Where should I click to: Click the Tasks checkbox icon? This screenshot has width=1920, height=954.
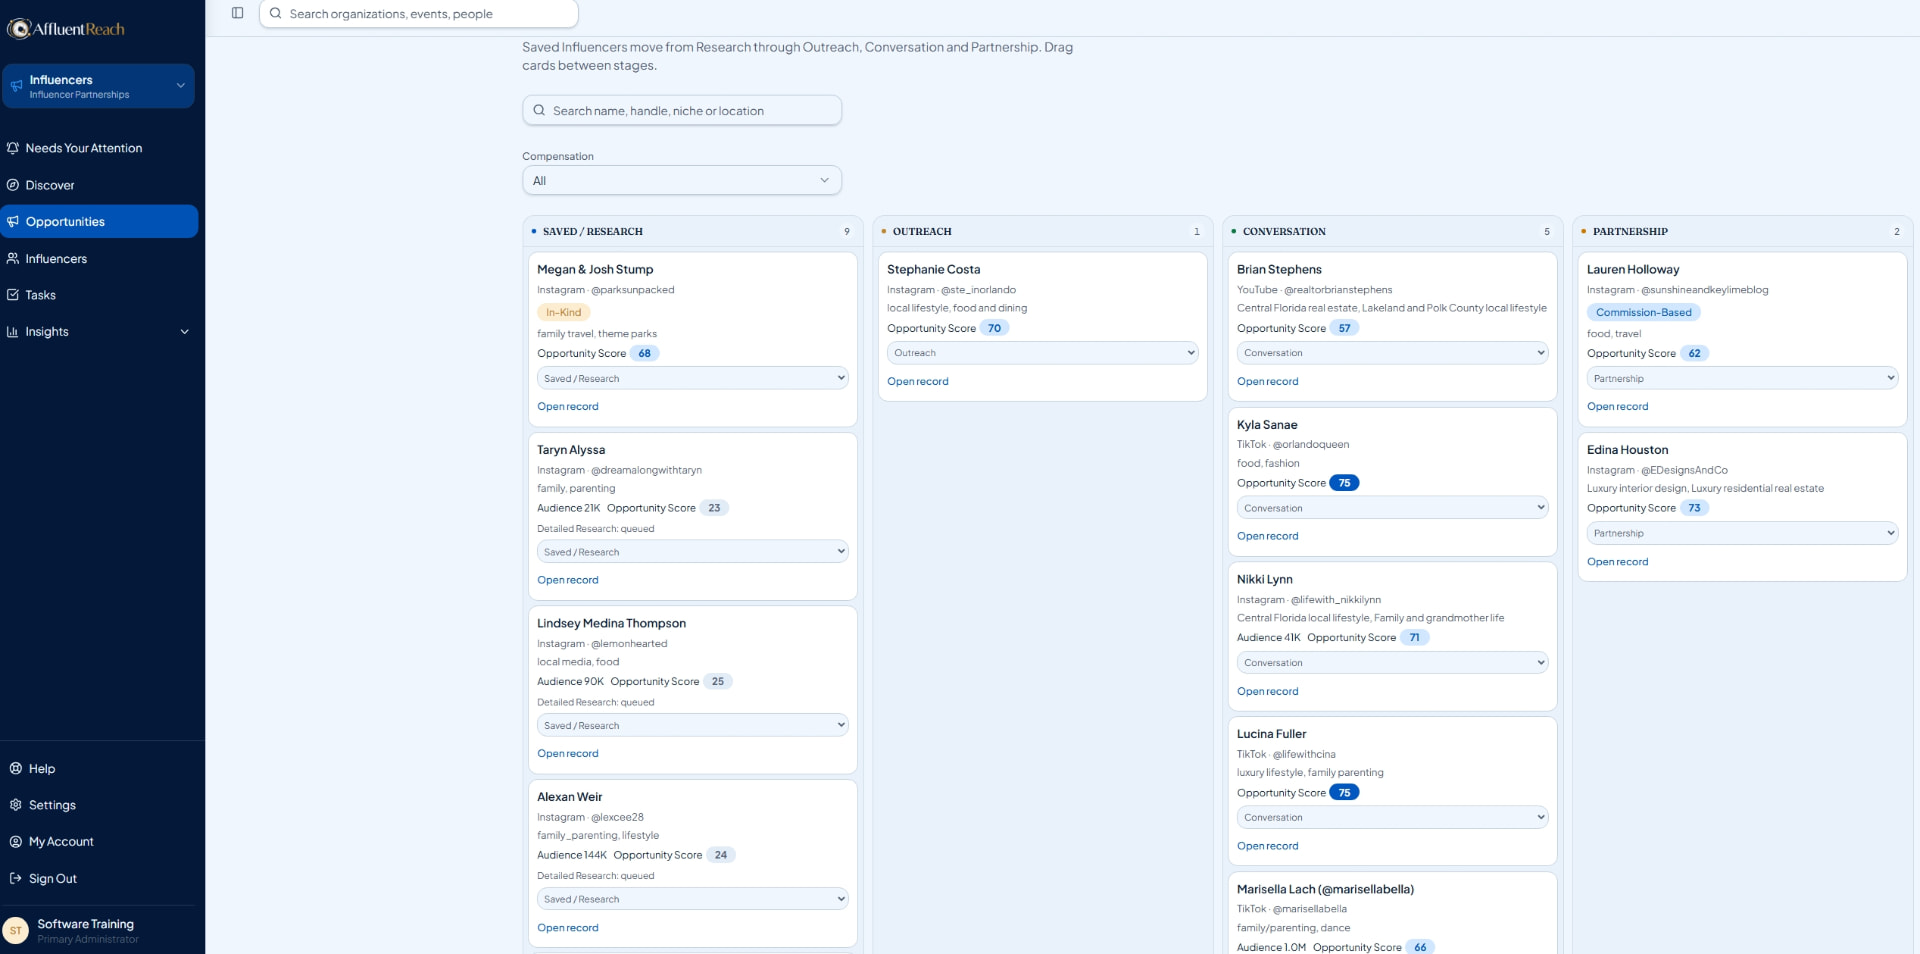tap(13, 295)
